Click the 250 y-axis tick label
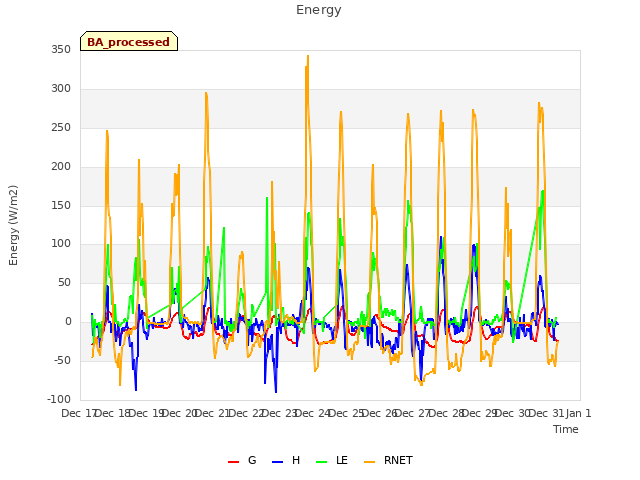The width and height of the screenshot is (640, 480). pos(61,128)
